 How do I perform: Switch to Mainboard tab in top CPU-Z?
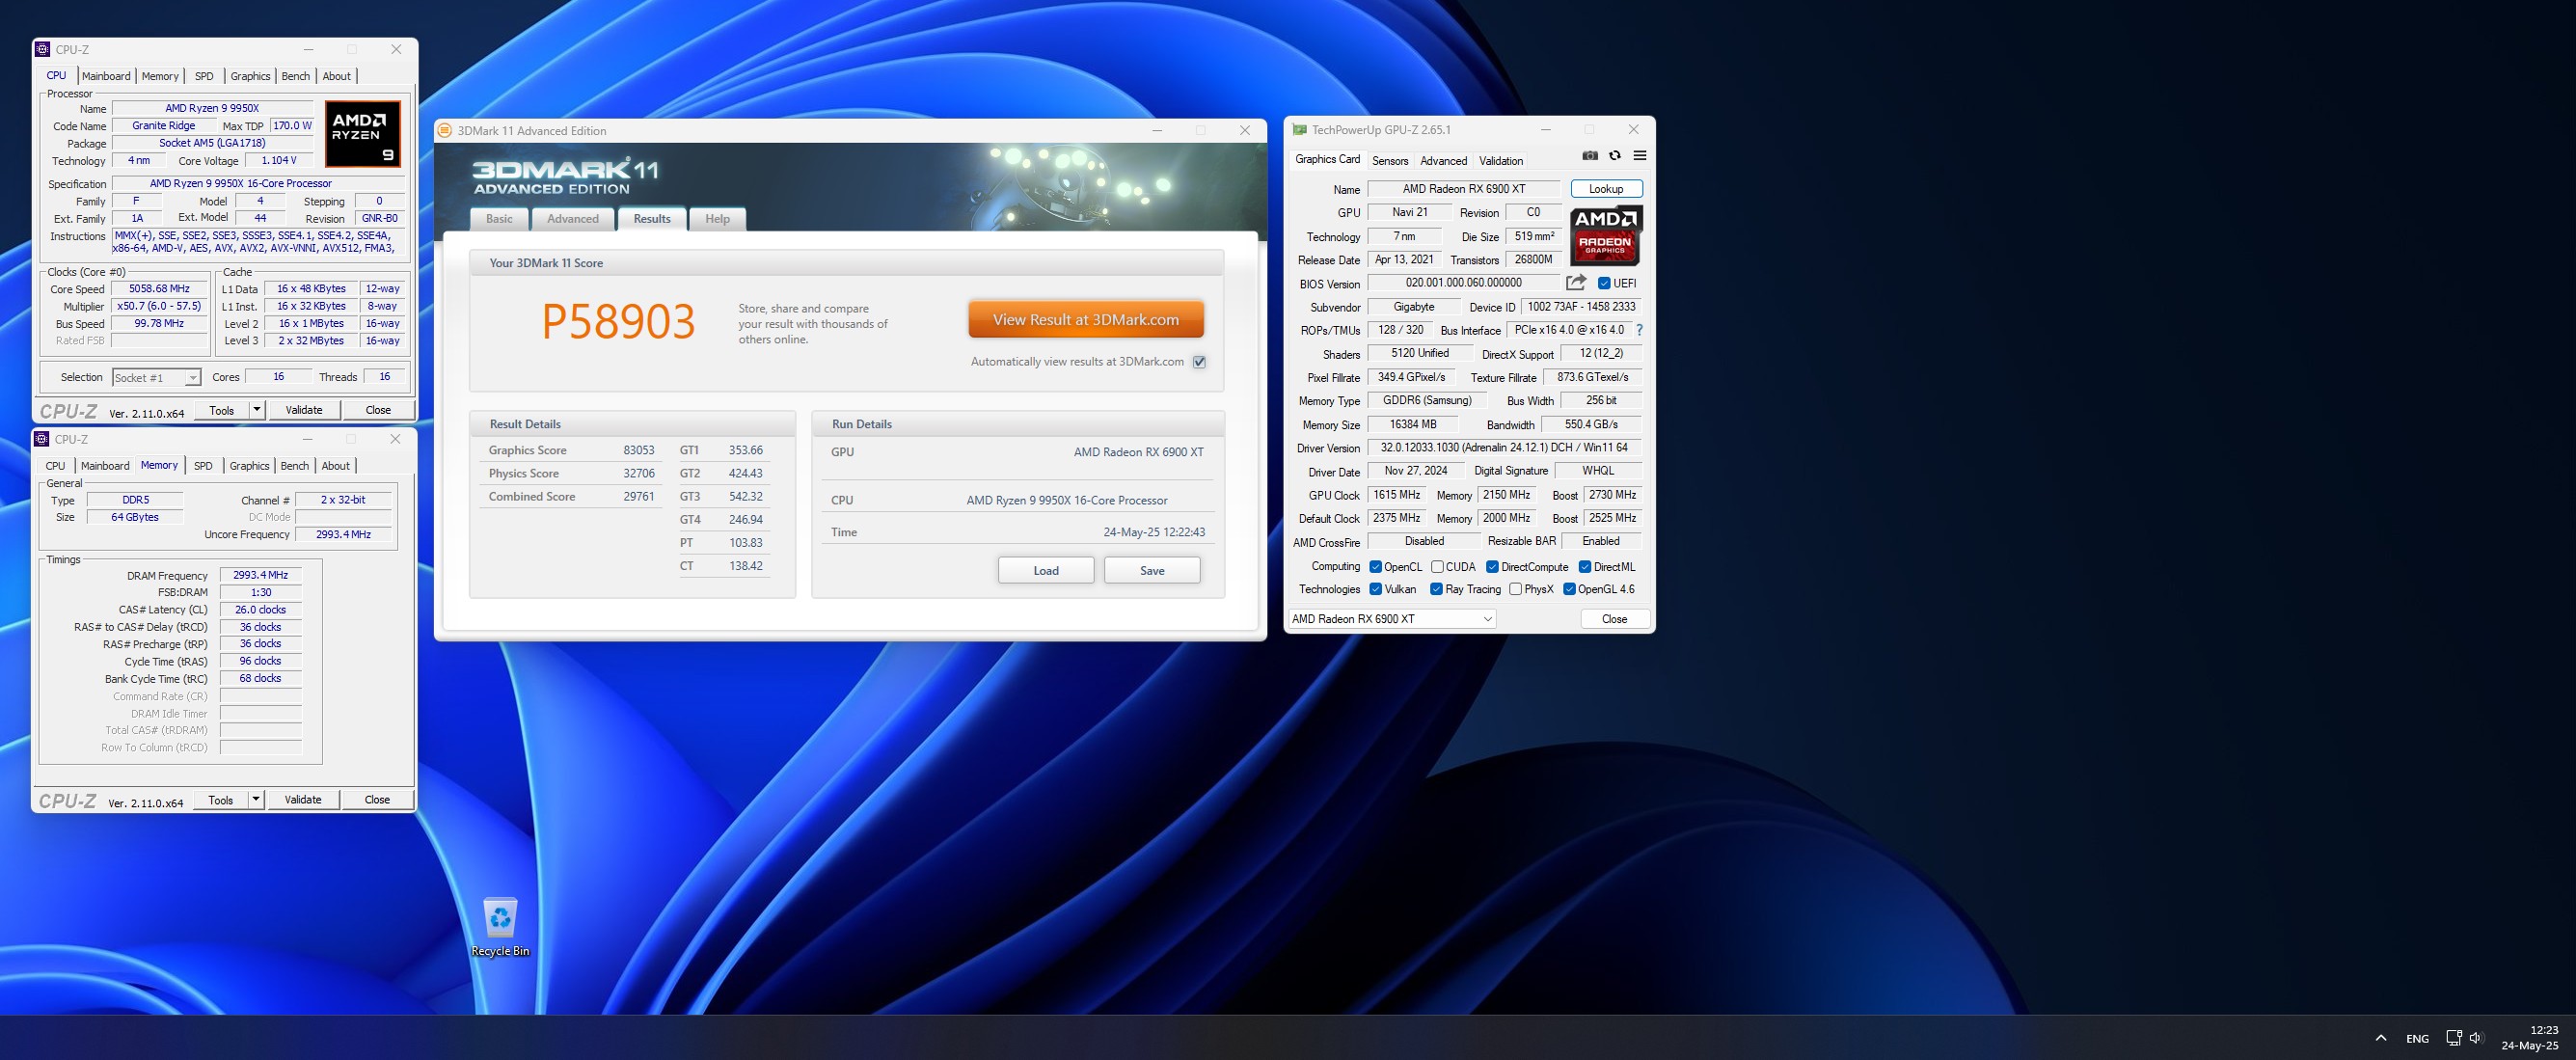106,76
